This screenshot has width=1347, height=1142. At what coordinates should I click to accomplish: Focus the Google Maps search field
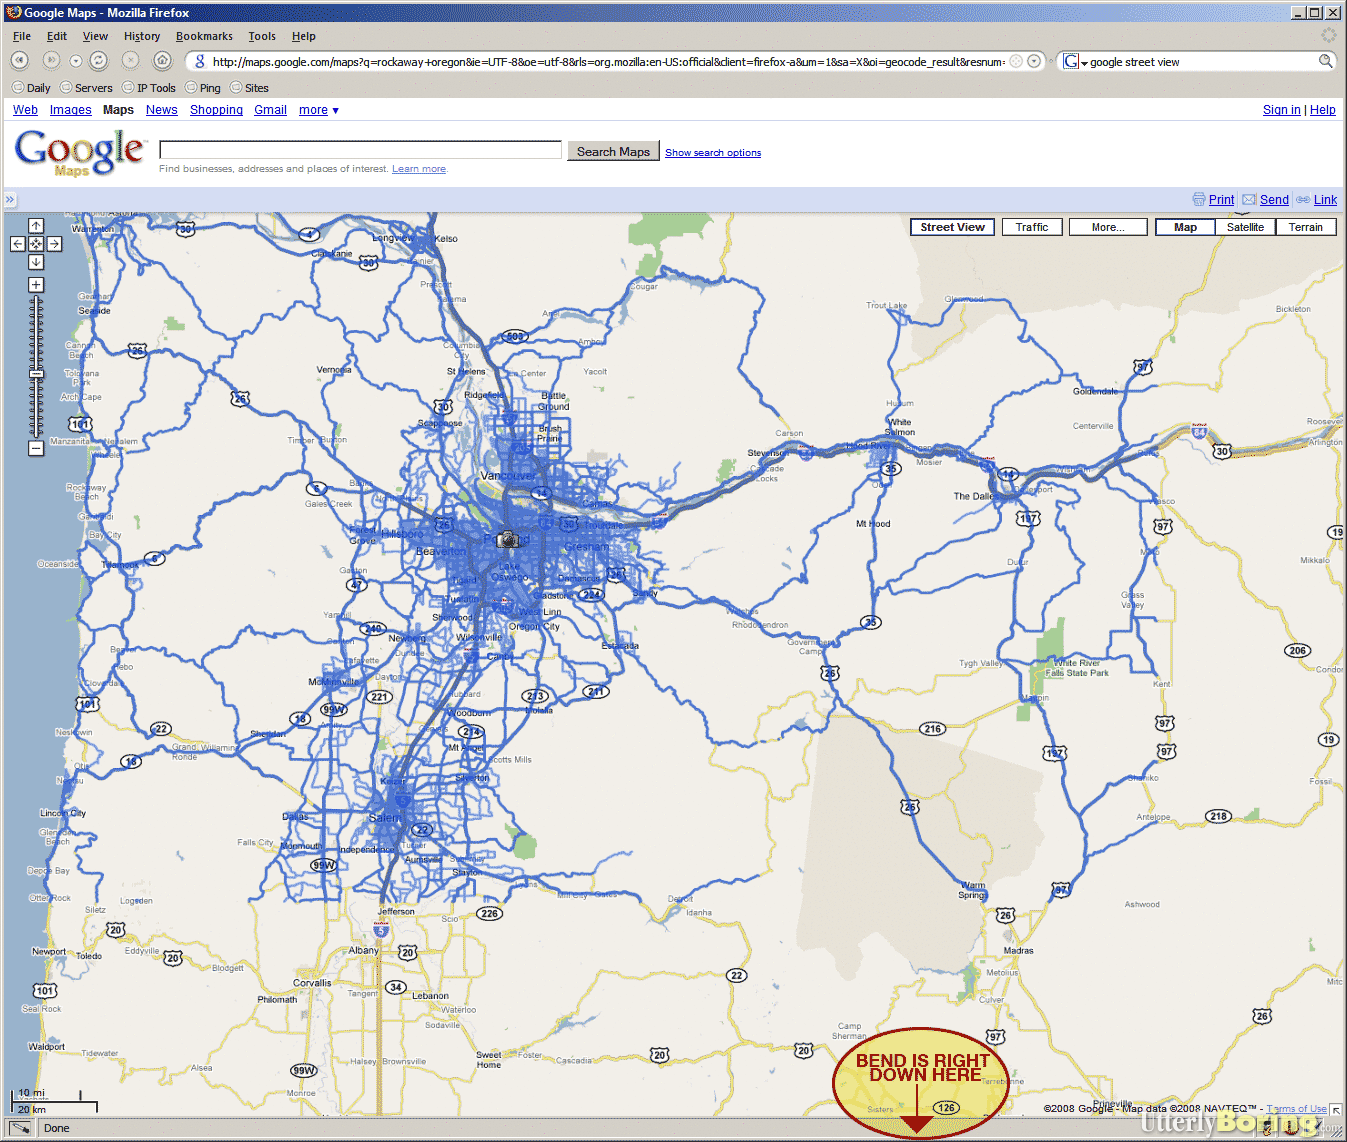click(x=360, y=150)
